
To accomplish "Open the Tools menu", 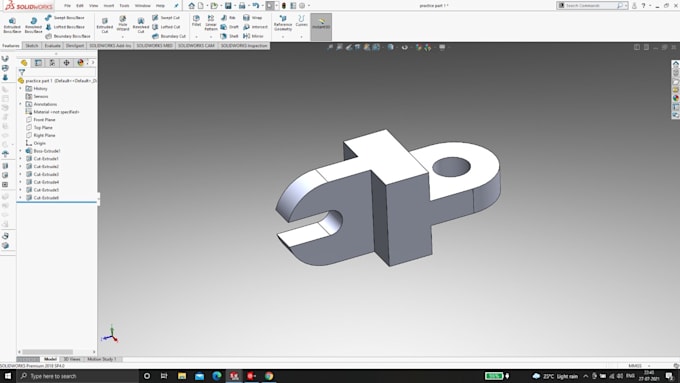I will click(x=124, y=6).
